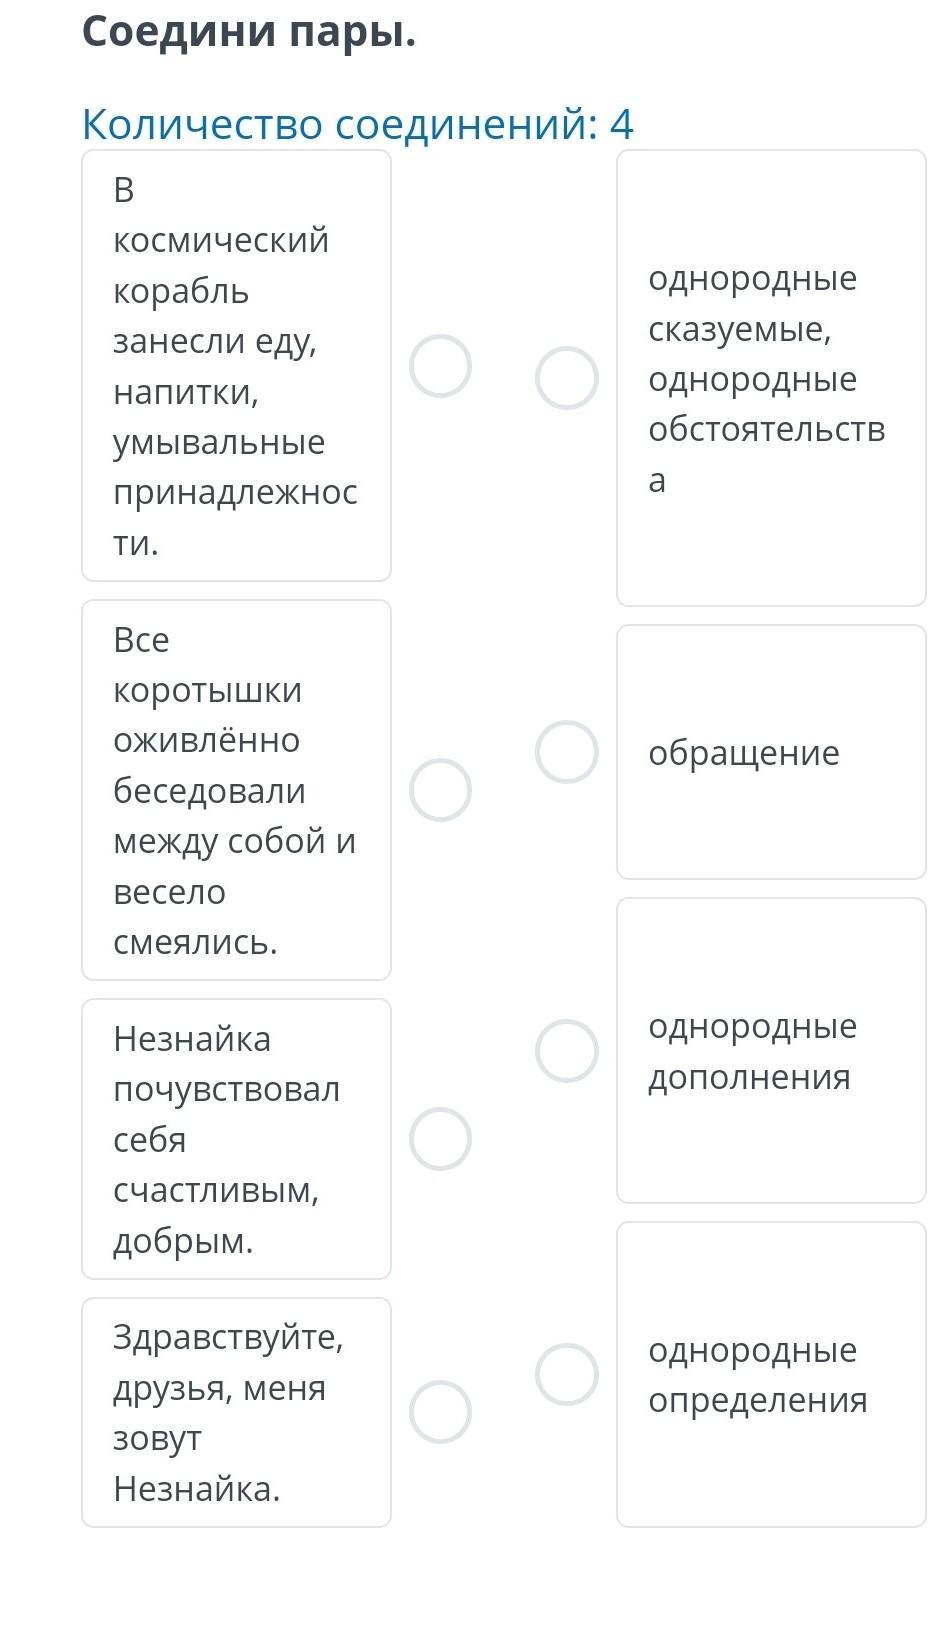
Task: Click the text 'Количество соединений: 4'
Action: click(x=357, y=125)
